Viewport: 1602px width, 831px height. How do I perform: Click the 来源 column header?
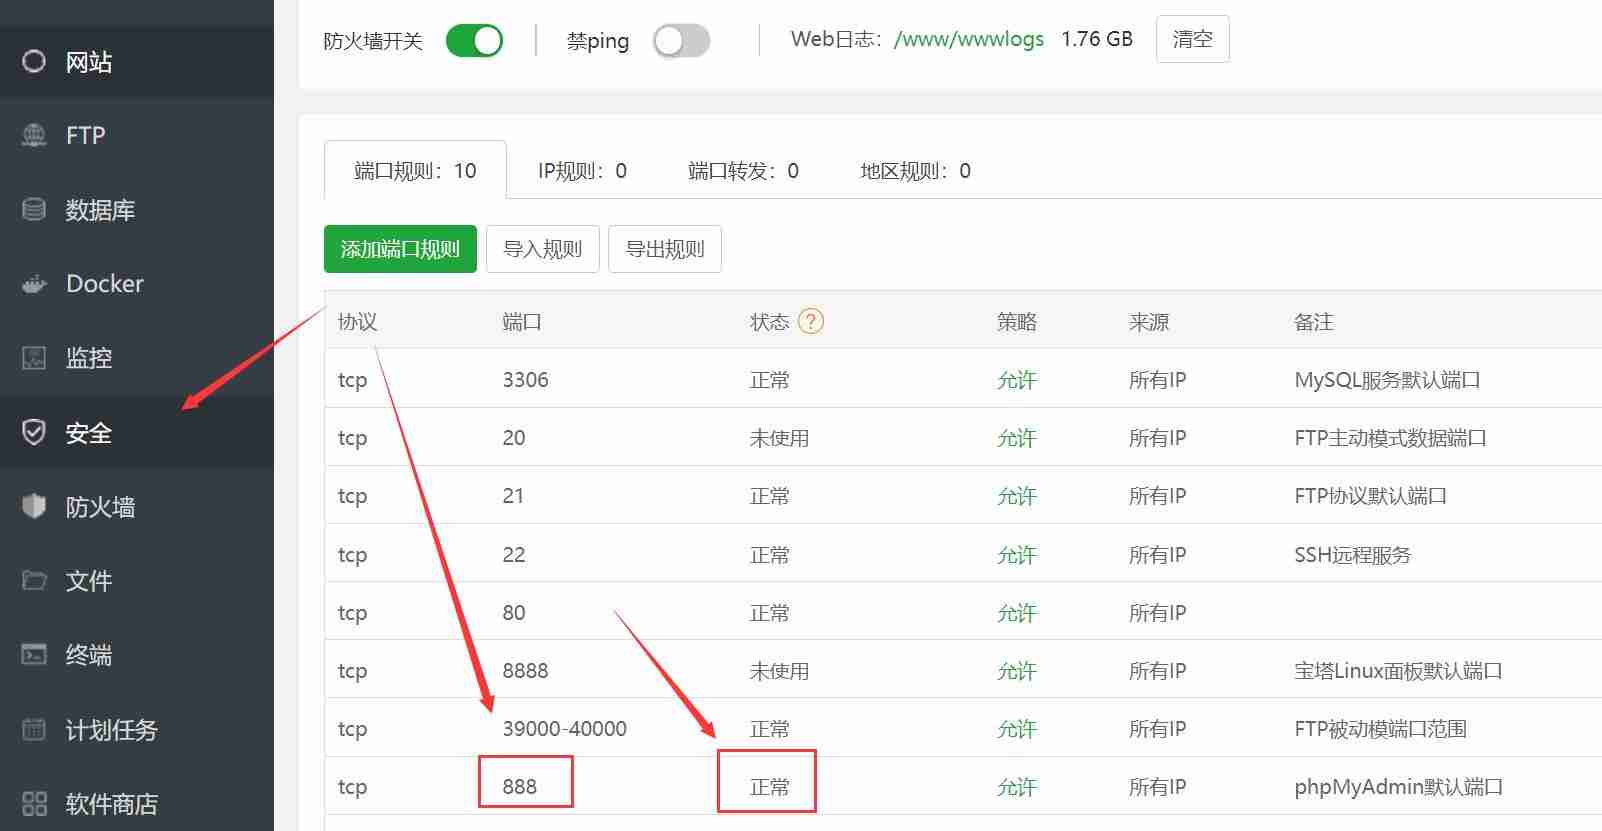point(1149,322)
